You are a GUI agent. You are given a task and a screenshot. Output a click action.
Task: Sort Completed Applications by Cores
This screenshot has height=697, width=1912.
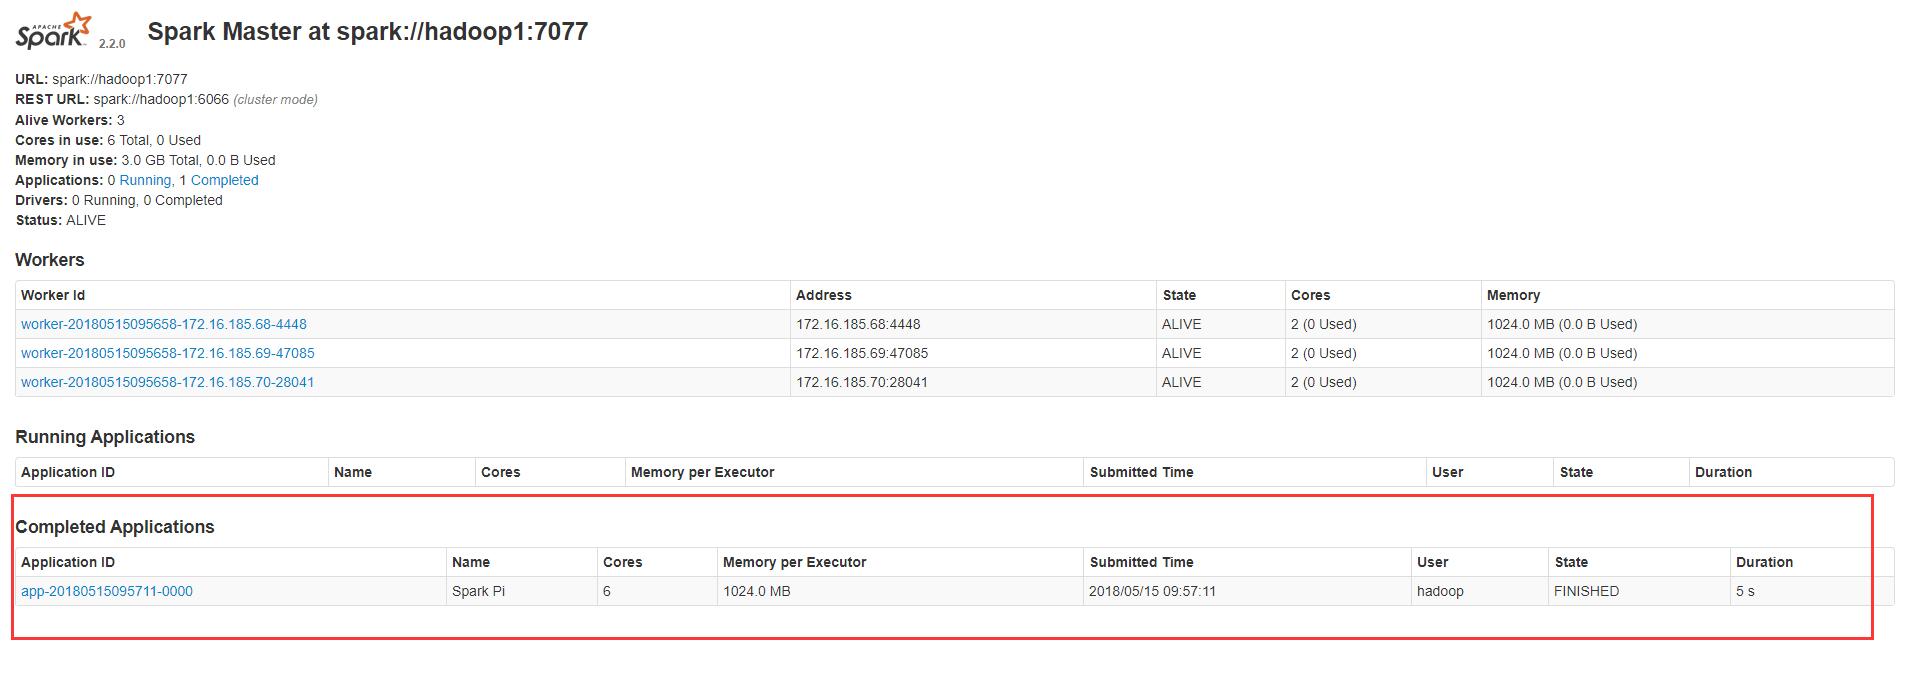coord(622,562)
